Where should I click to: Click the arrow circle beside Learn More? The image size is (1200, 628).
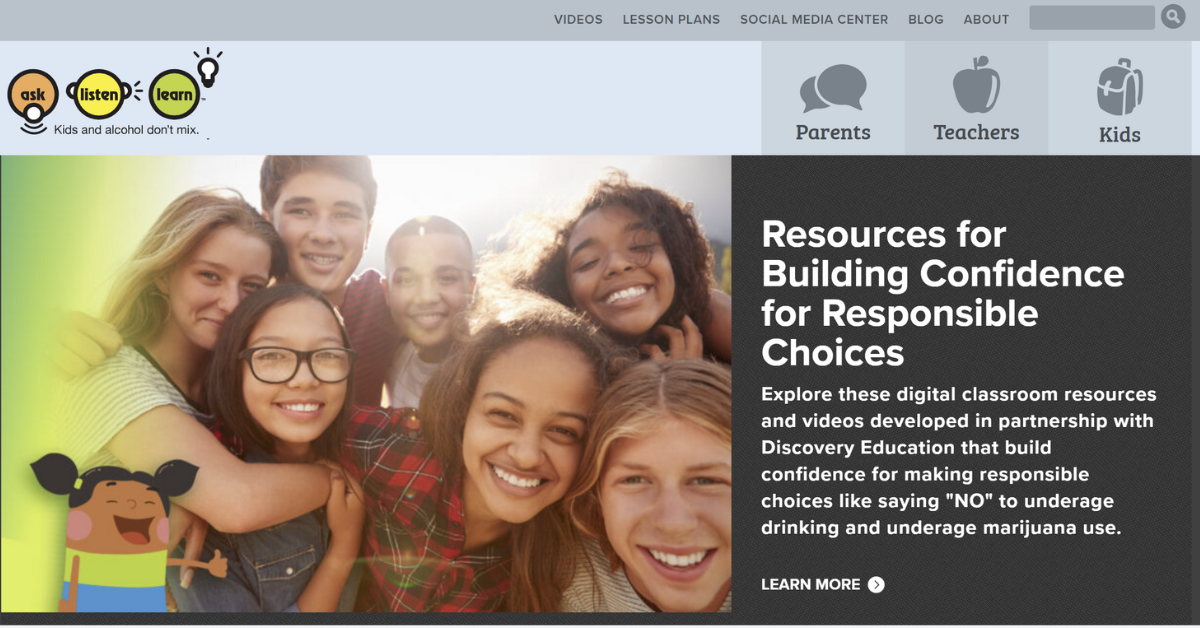point(876,584)
